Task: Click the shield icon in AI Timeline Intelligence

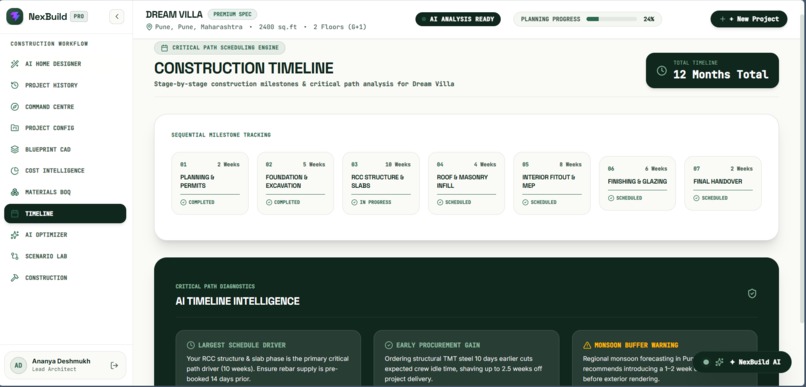Action: (x=752, y=293)
